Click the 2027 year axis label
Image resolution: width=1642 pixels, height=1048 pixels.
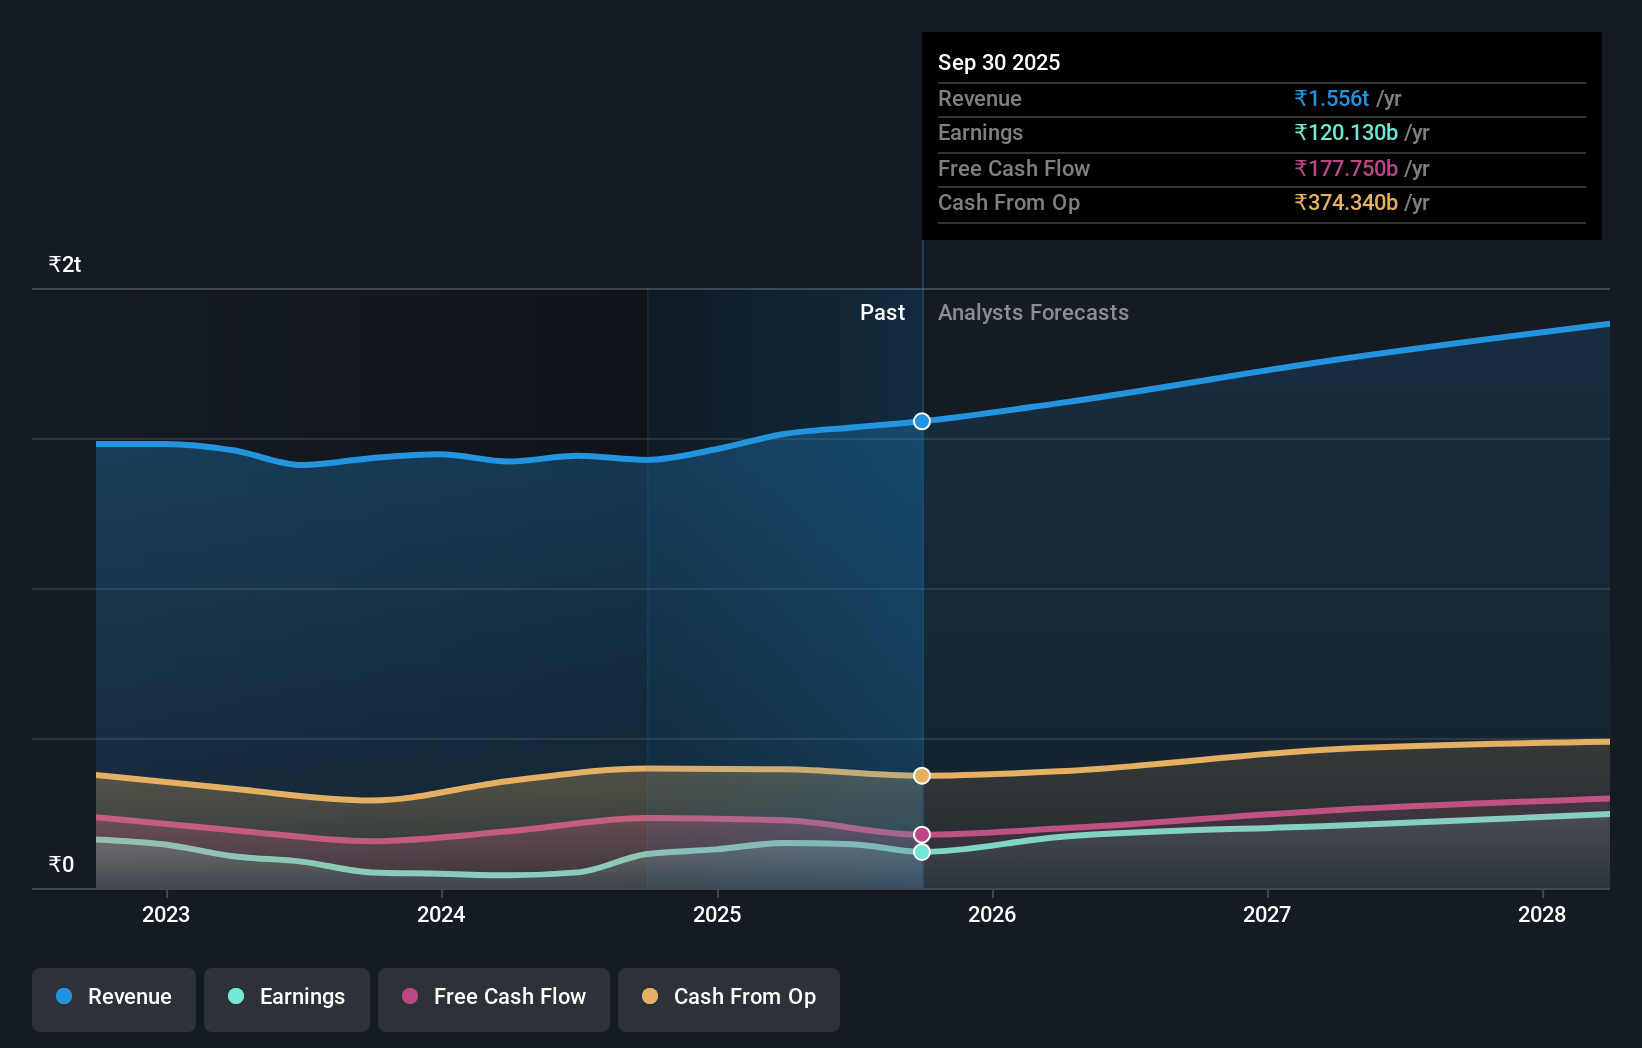[x=1267, y=914]
